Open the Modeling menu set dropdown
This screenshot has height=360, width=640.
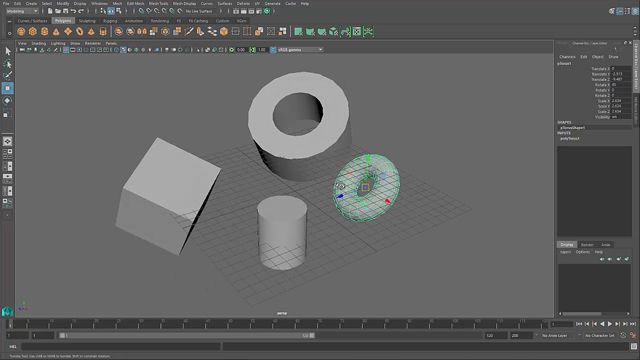[x=22, y=11]
